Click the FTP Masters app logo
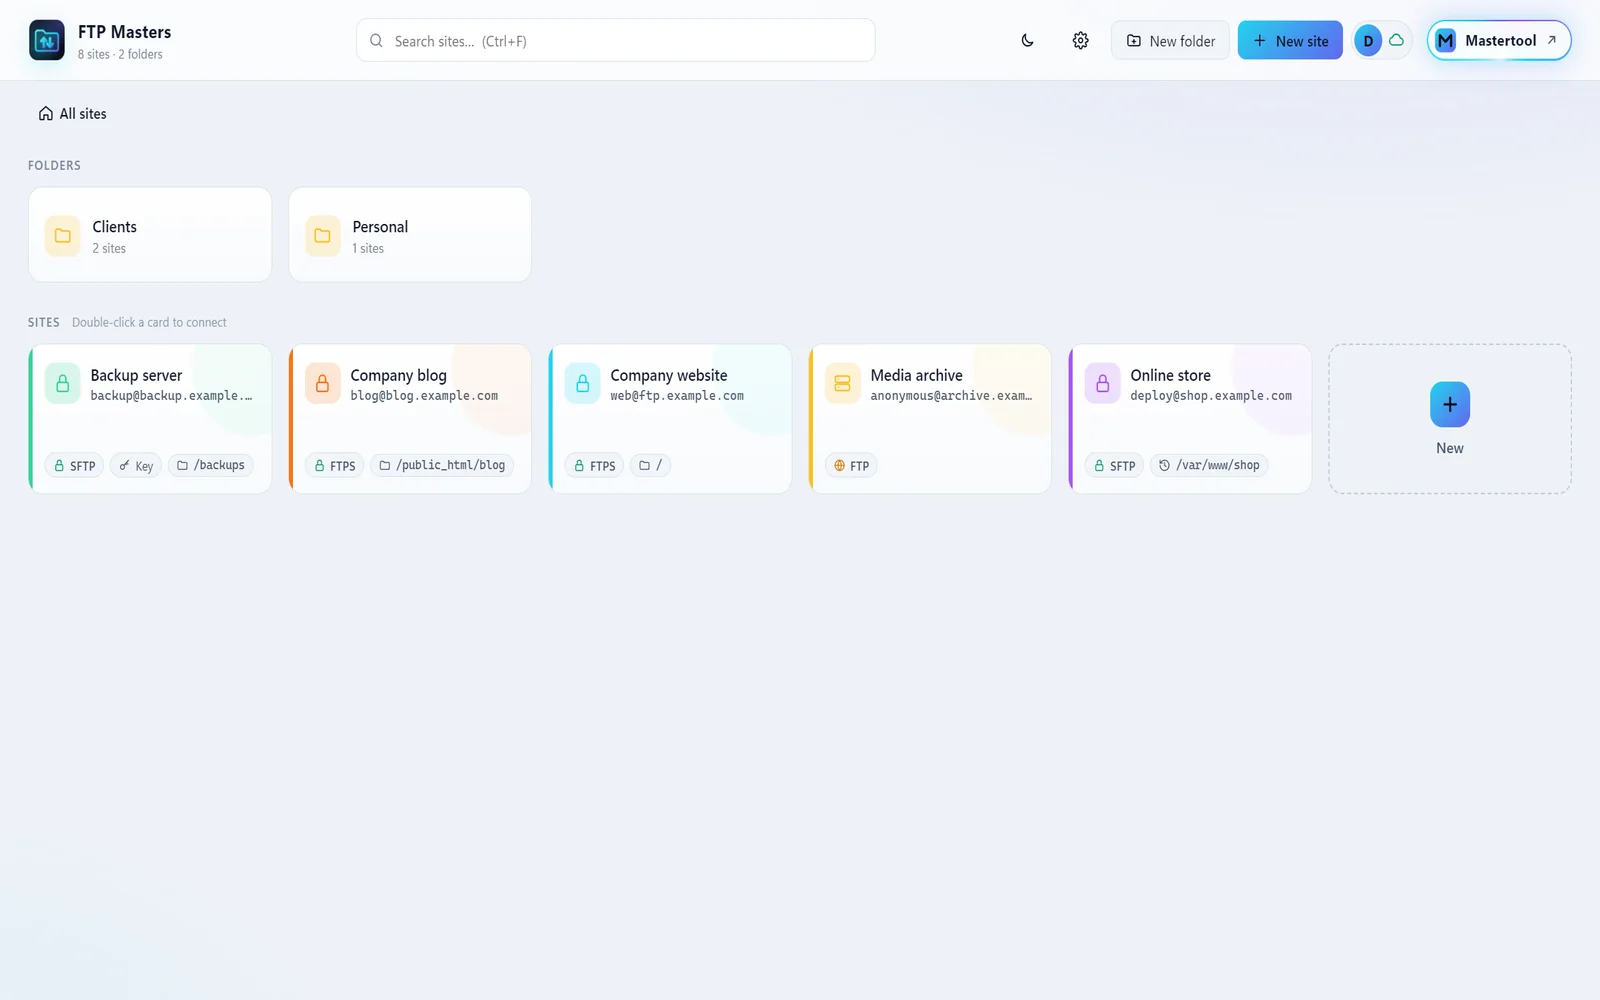Viewport: 1600px width, 1000px height. (47, 40)
